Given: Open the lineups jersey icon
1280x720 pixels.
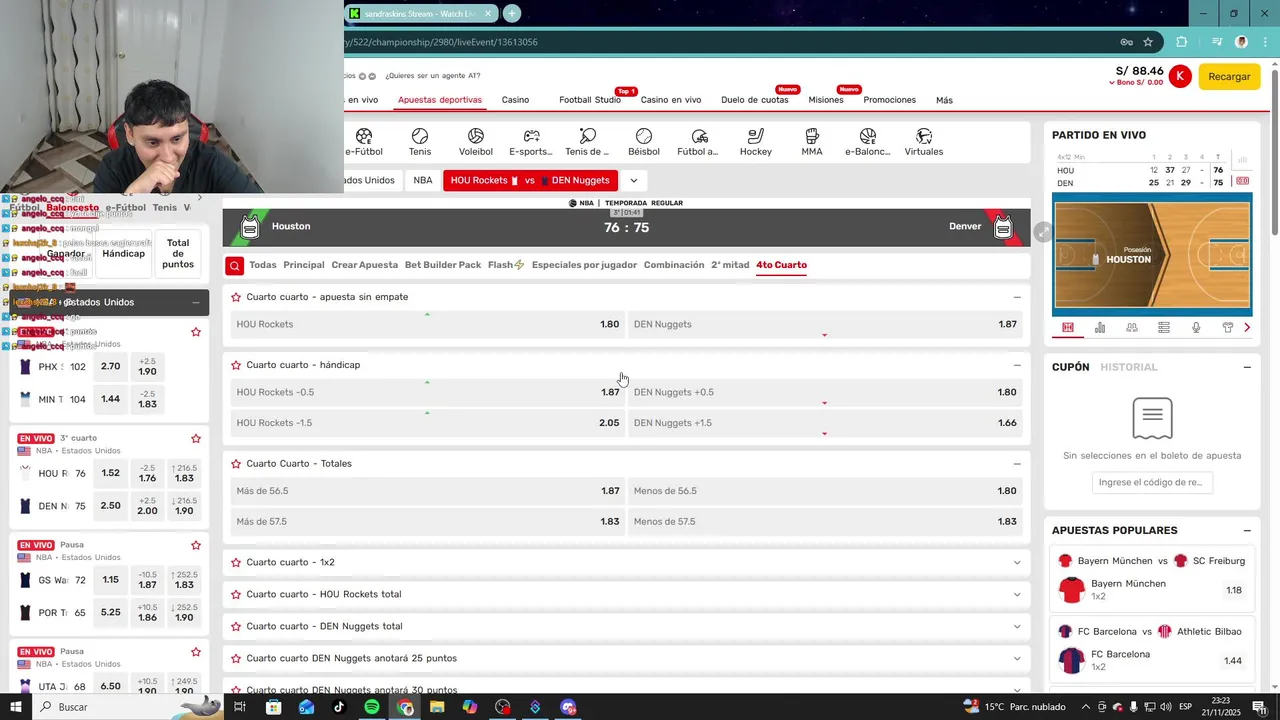Looking at the screenshot, I should tap(1228, 327).
